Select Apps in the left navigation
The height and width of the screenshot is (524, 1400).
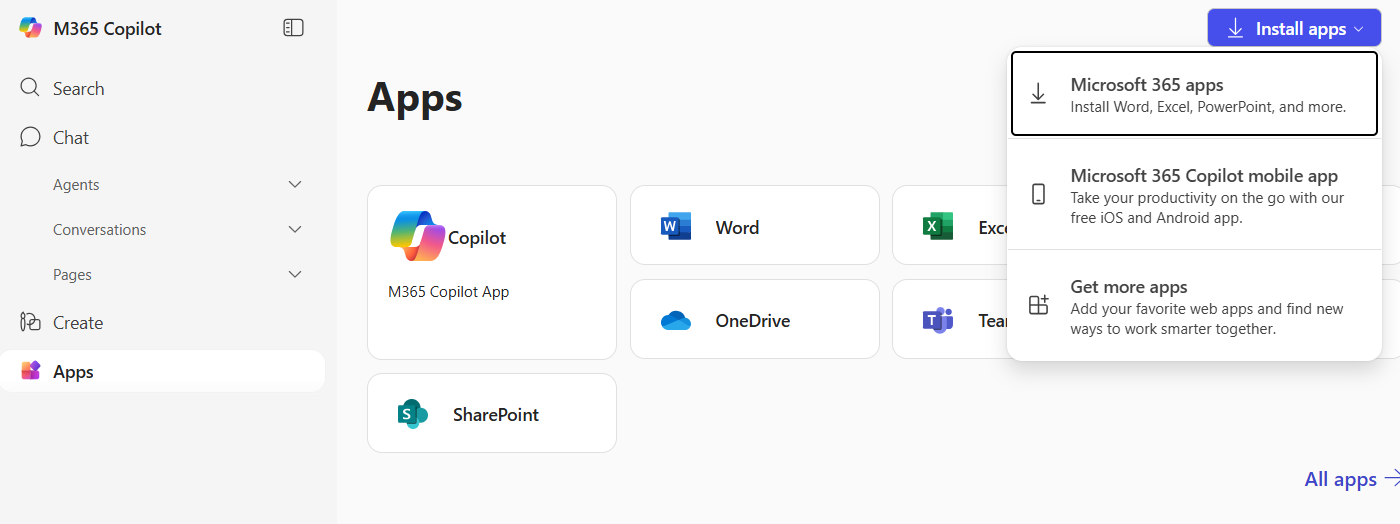[x=162, y=371]
